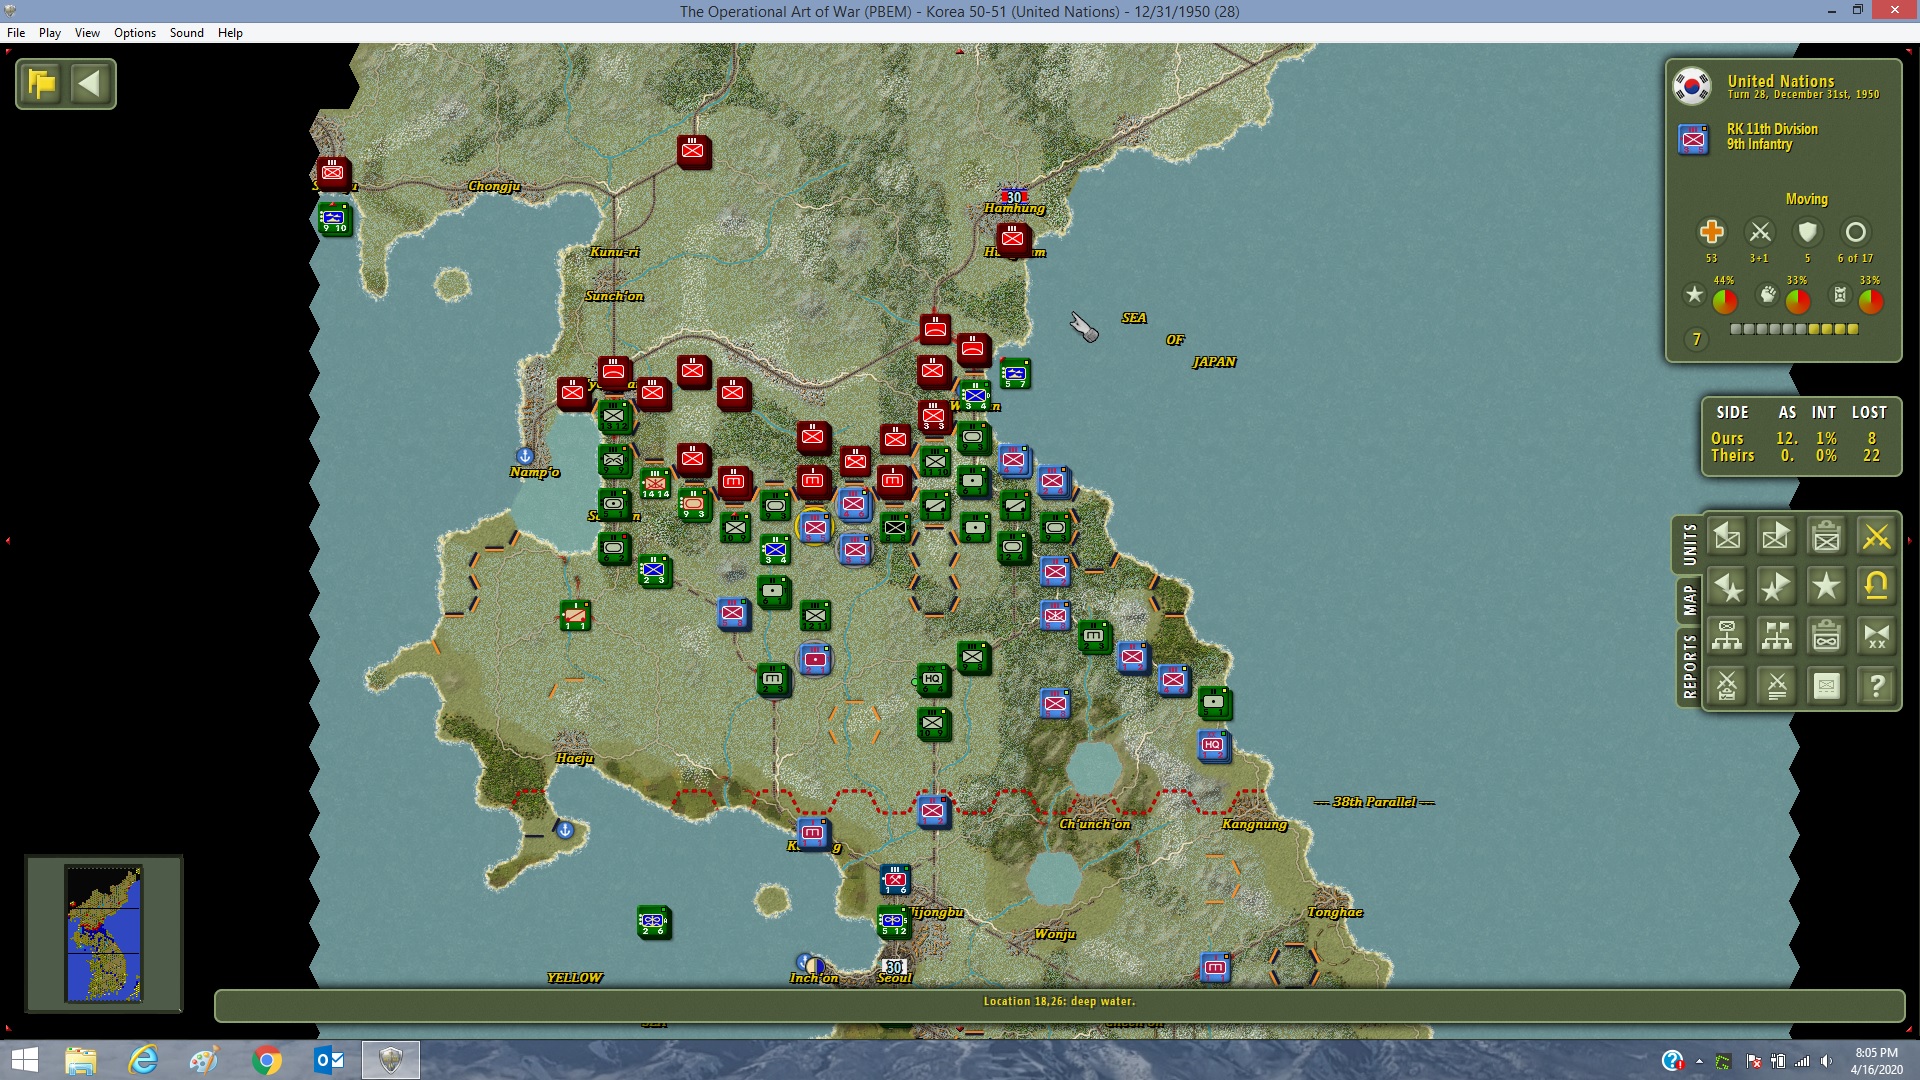Open the Options menu
1920x1080 pixels.
point(135,33)
